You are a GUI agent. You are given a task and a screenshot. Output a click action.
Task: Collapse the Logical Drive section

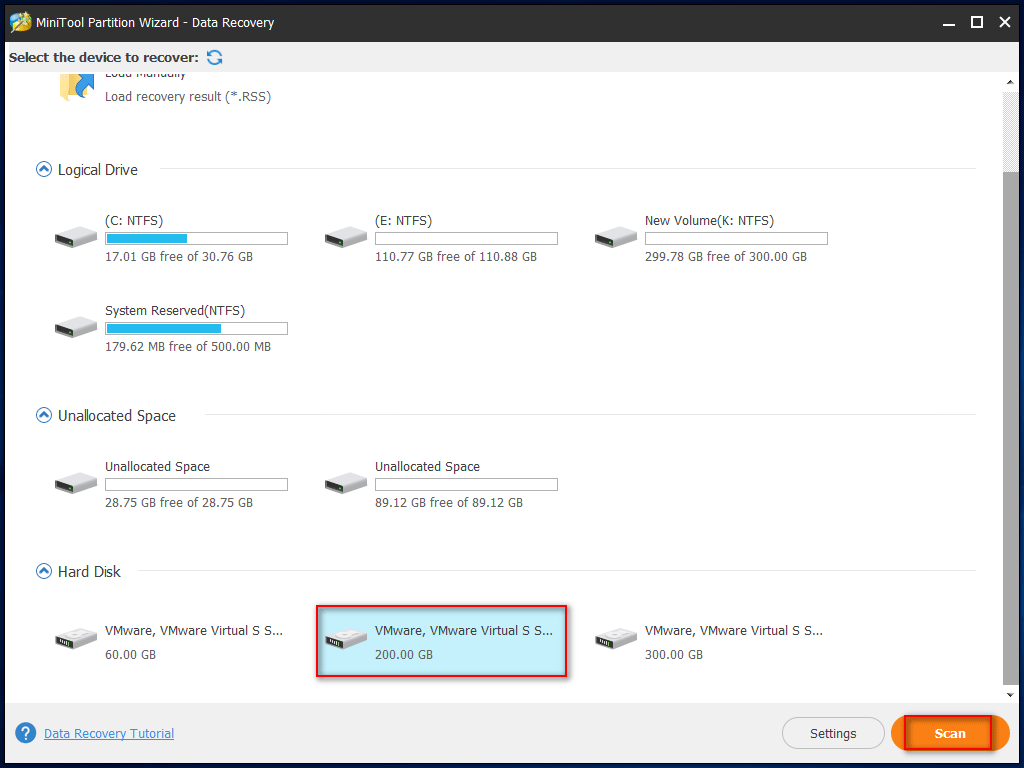coord(44,170)
